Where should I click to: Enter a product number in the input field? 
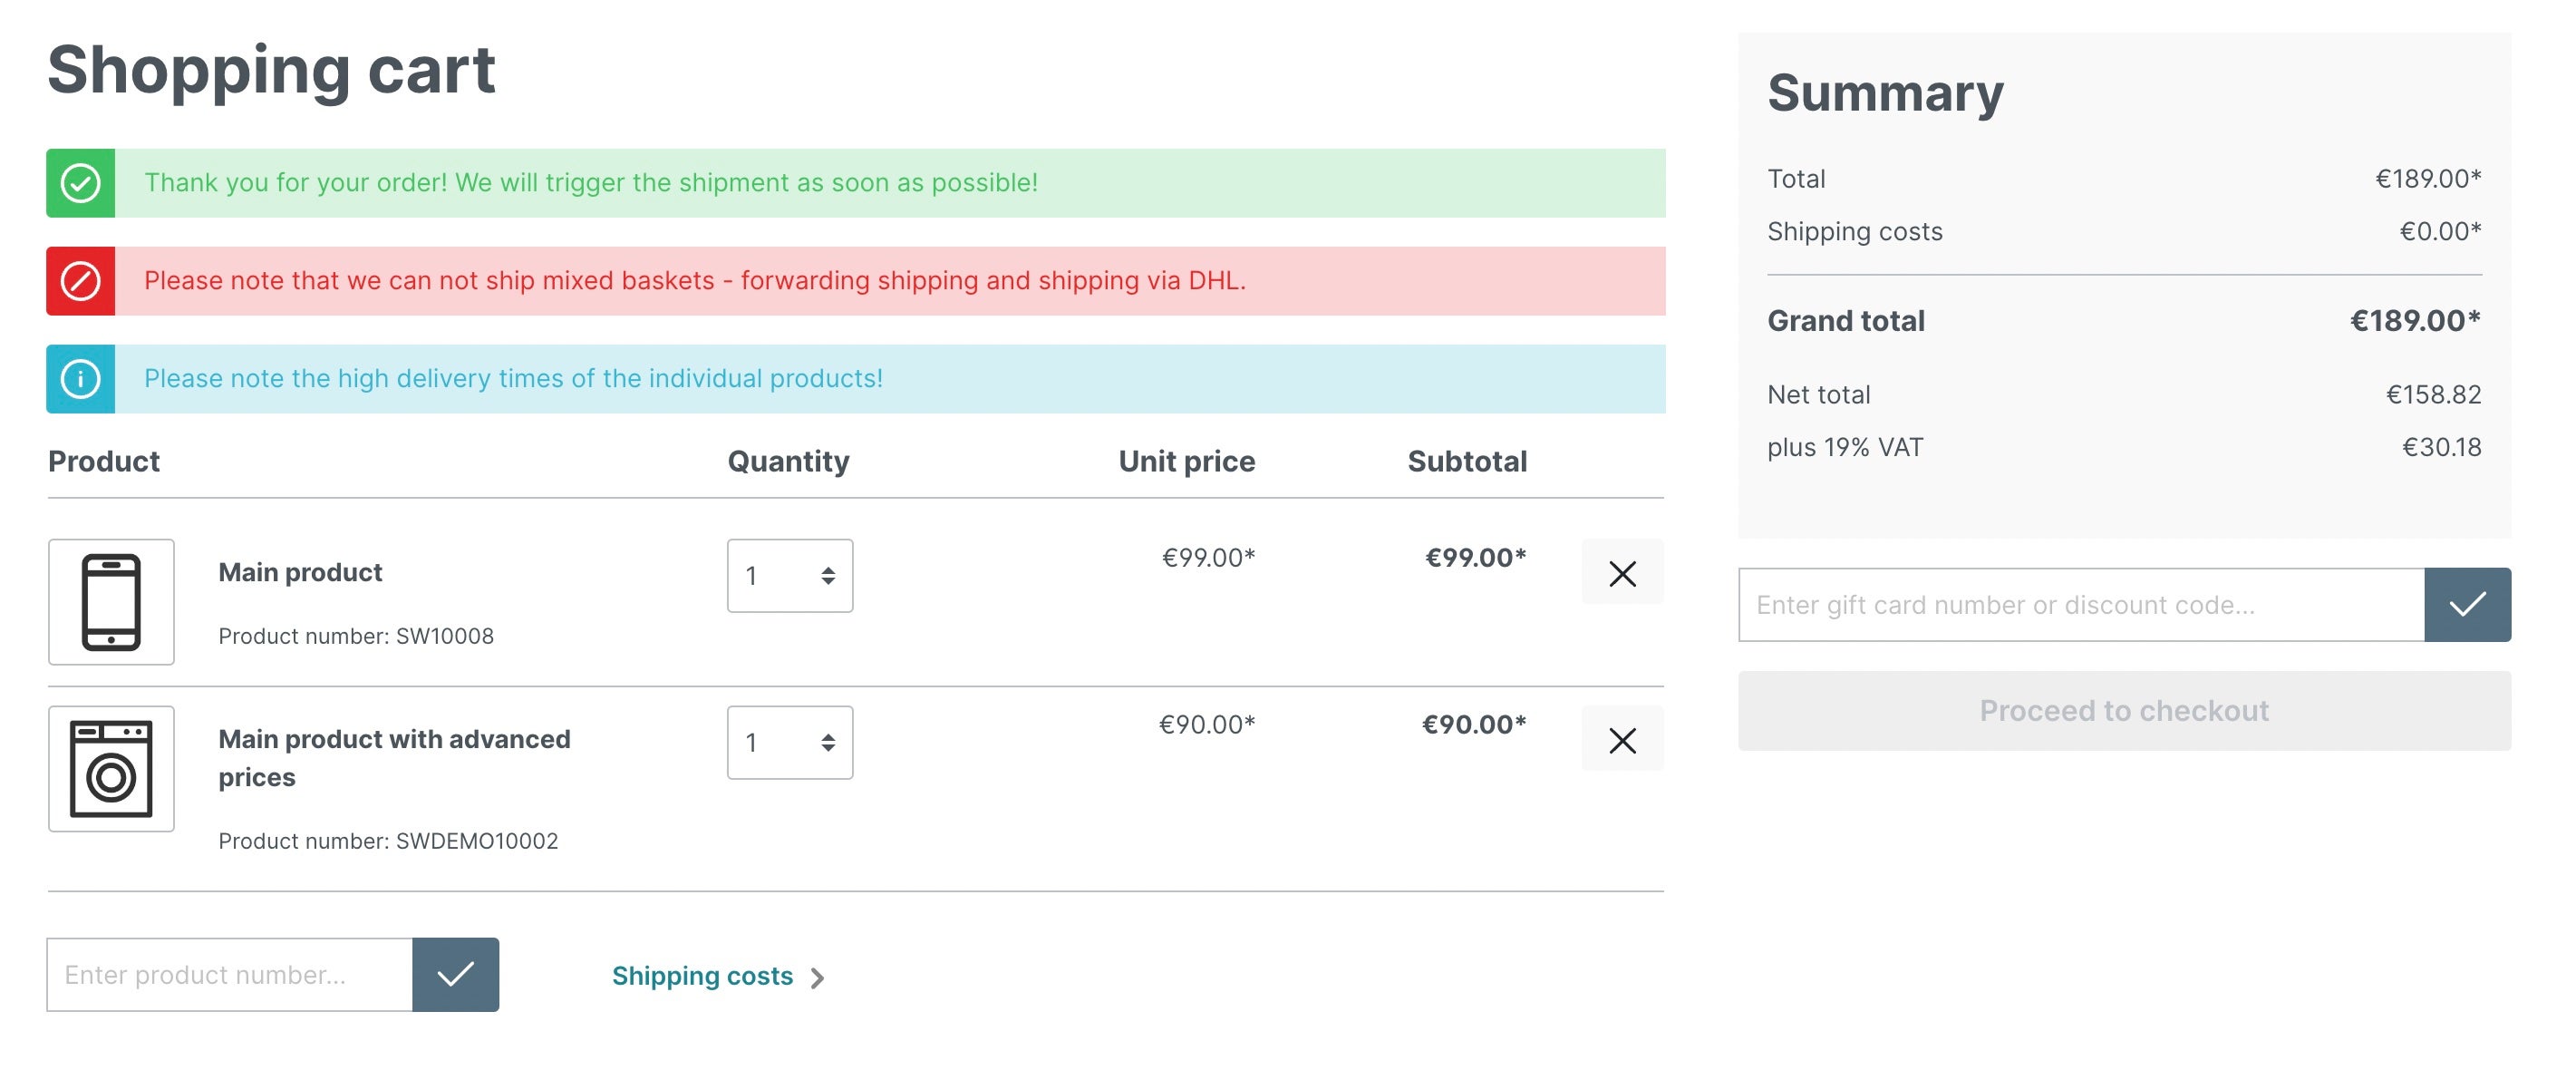tap(230, 975)
